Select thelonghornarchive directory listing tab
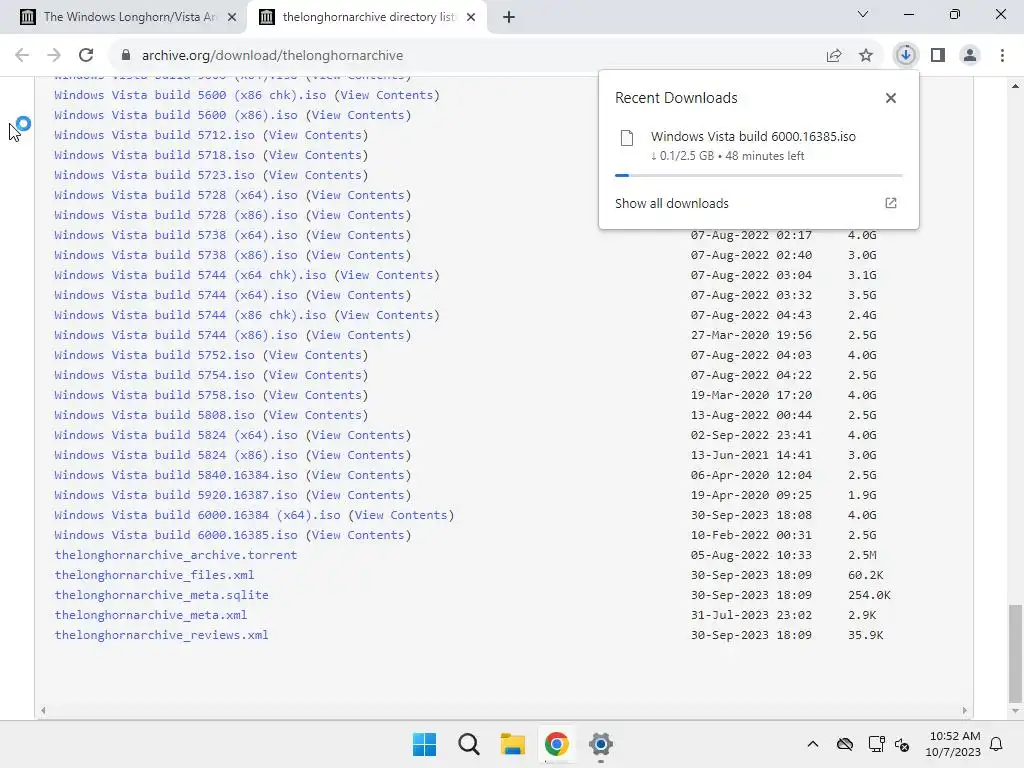The width and height of the screenshot is (1024, 768). point(367,17)
